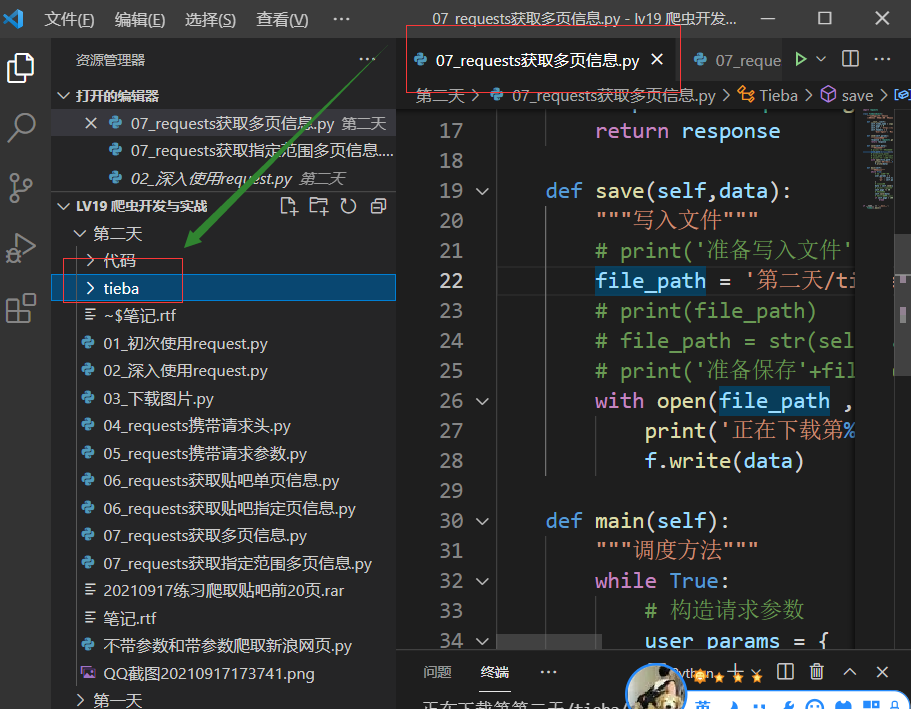Create a new file in the Explorer

[x=289, y=205]
